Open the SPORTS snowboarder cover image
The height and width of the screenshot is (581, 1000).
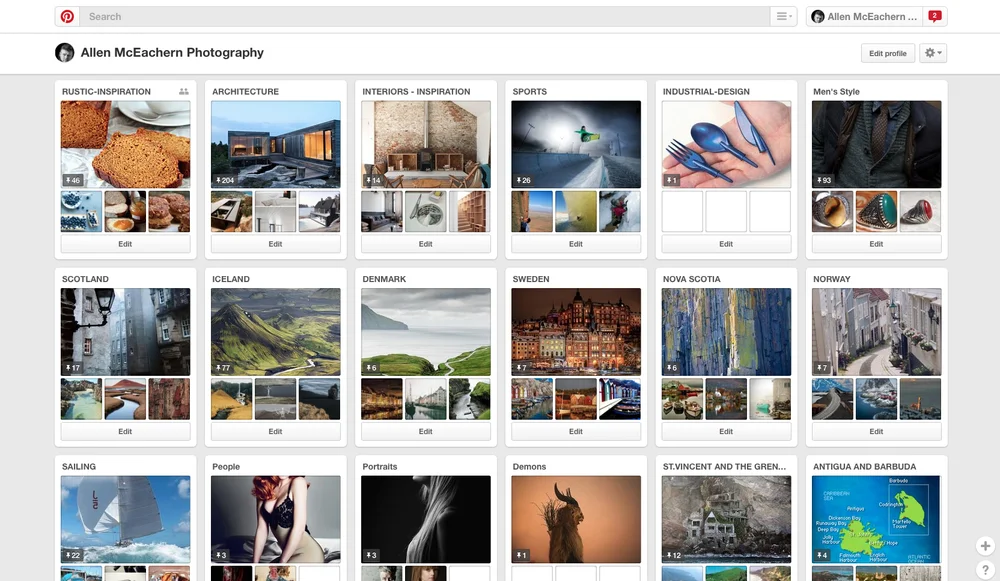click(576, 144)
